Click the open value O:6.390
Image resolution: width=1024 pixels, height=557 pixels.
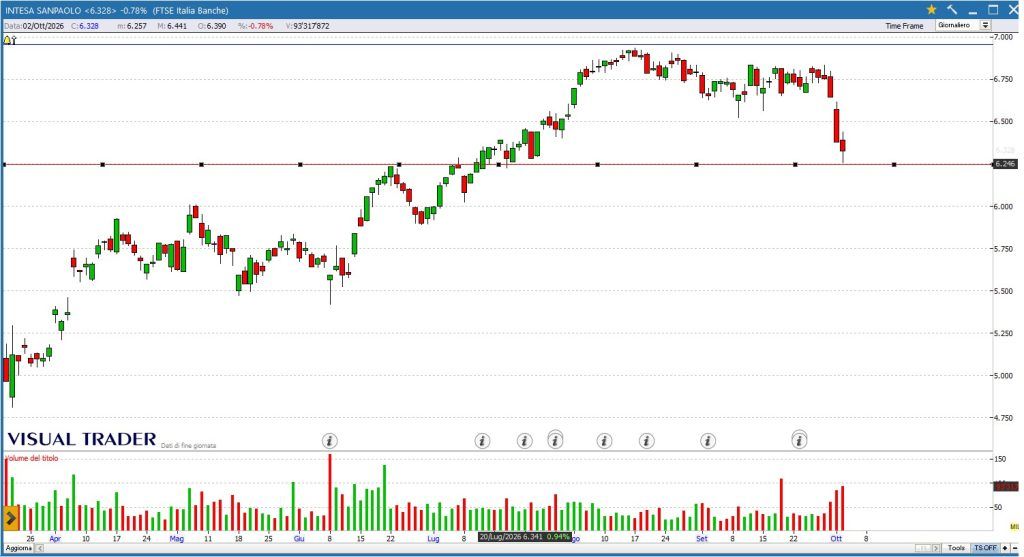[212, 26]
